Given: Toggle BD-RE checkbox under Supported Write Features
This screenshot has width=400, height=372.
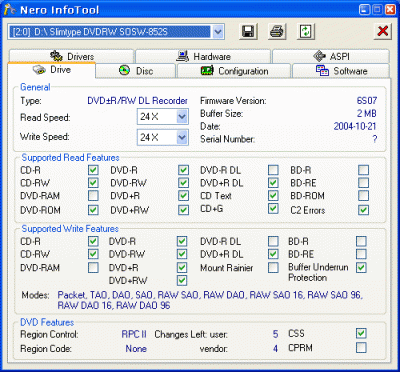Looking at the screenshot, I should point(361,254).
